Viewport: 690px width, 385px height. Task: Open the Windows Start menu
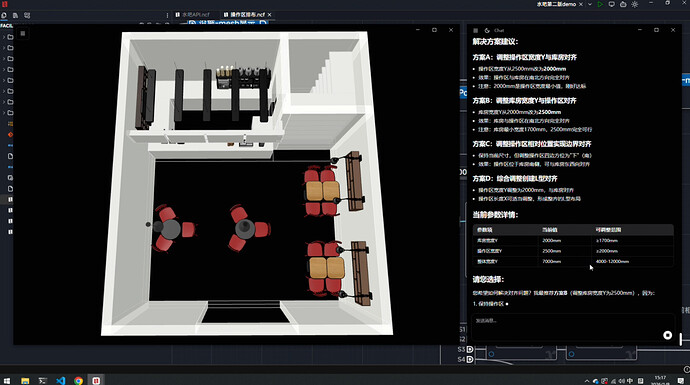[x=7, y=381]
